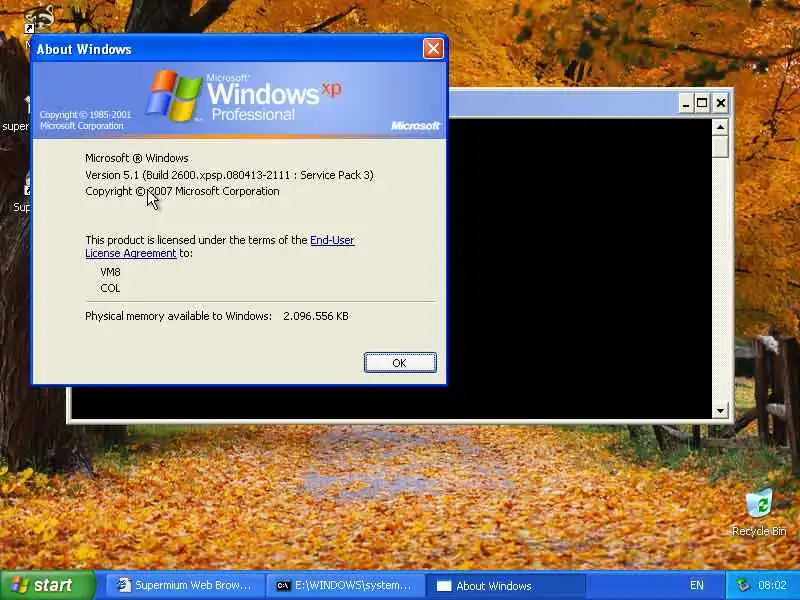Click the 08:02 taskbar clock

[772, 585]
